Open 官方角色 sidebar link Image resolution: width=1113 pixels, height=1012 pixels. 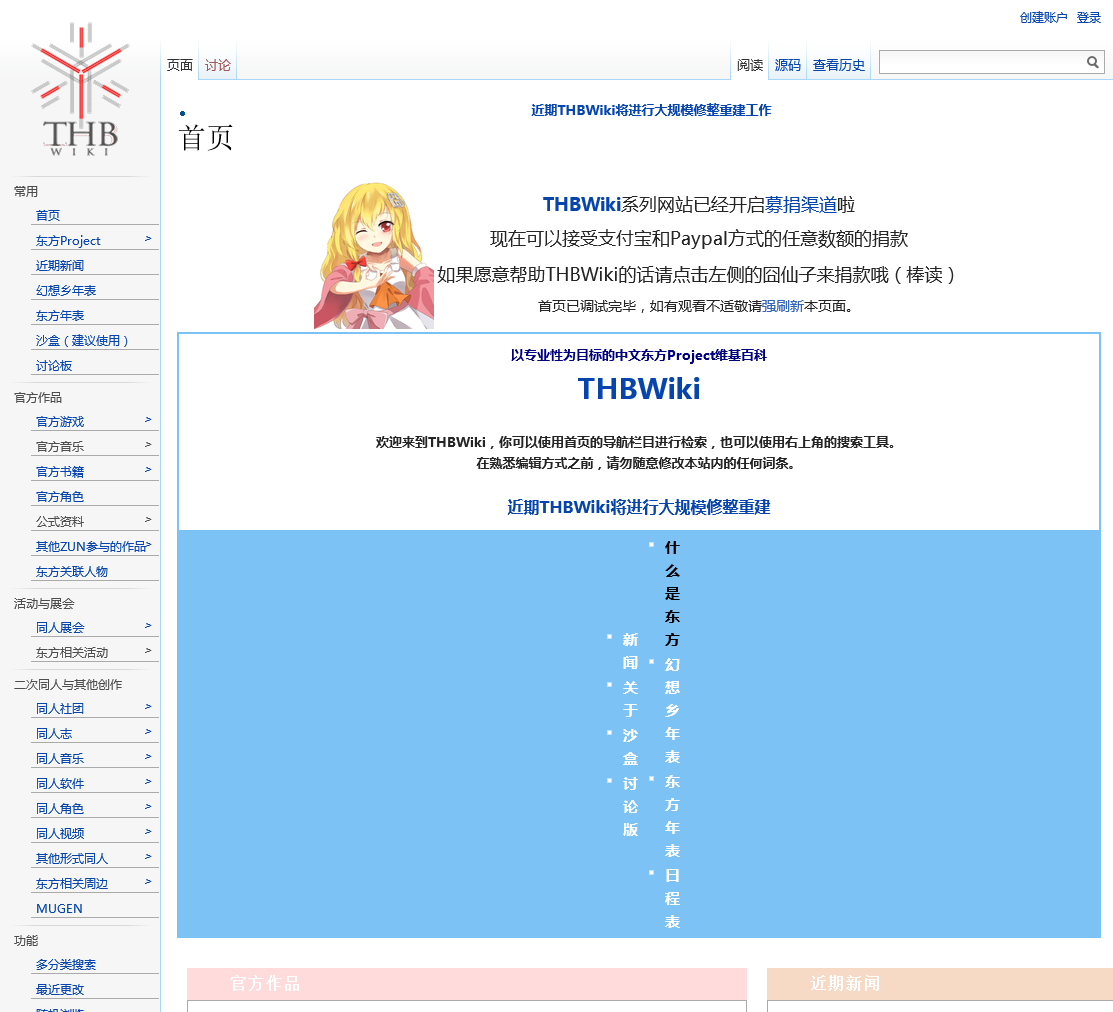coord(60,497)
